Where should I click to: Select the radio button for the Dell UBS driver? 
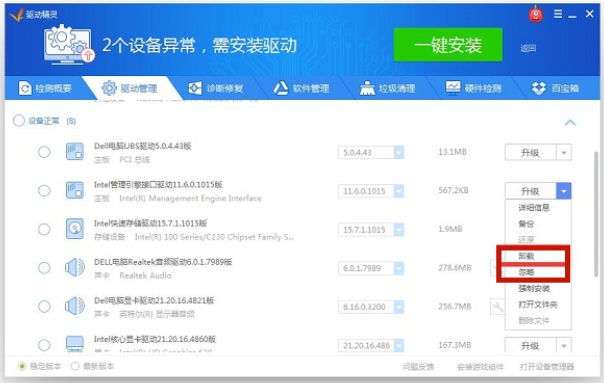[44, 152]
